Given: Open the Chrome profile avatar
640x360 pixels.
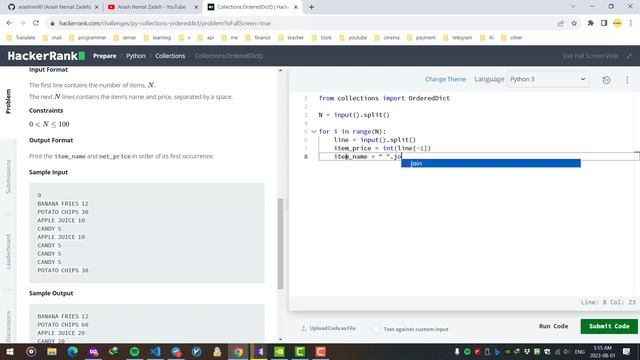Looking at the screenshot, I should point(618,23).
